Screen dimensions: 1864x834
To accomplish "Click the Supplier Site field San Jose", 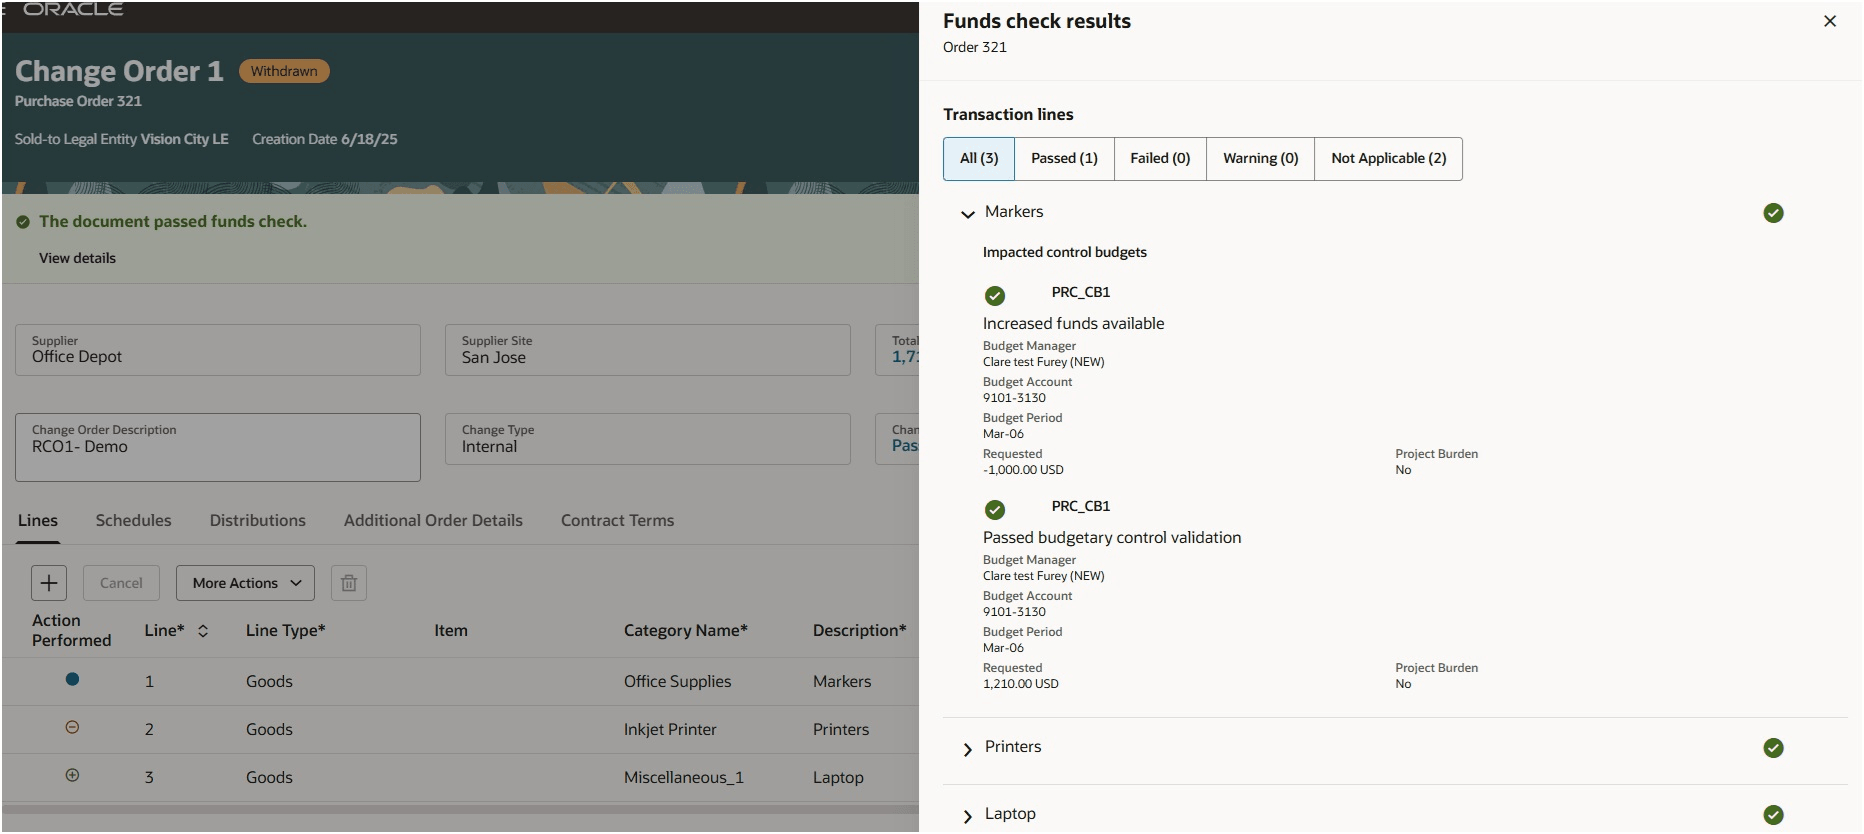I will 648,350.
